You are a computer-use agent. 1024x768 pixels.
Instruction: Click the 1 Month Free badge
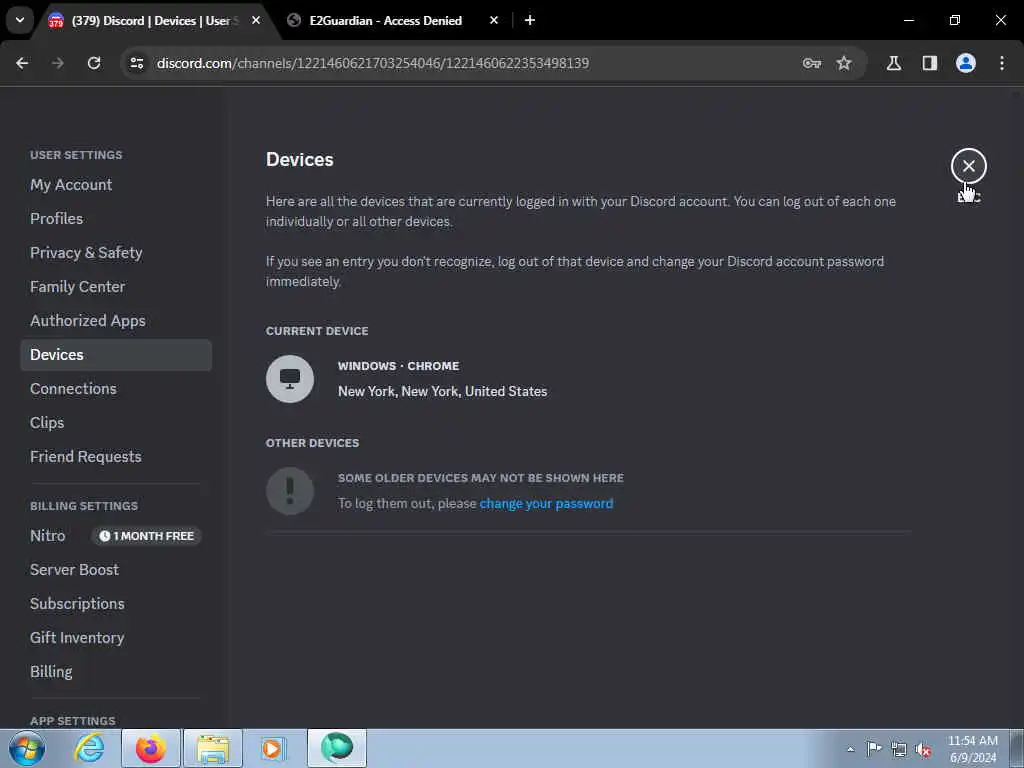[x=146, y=536]
